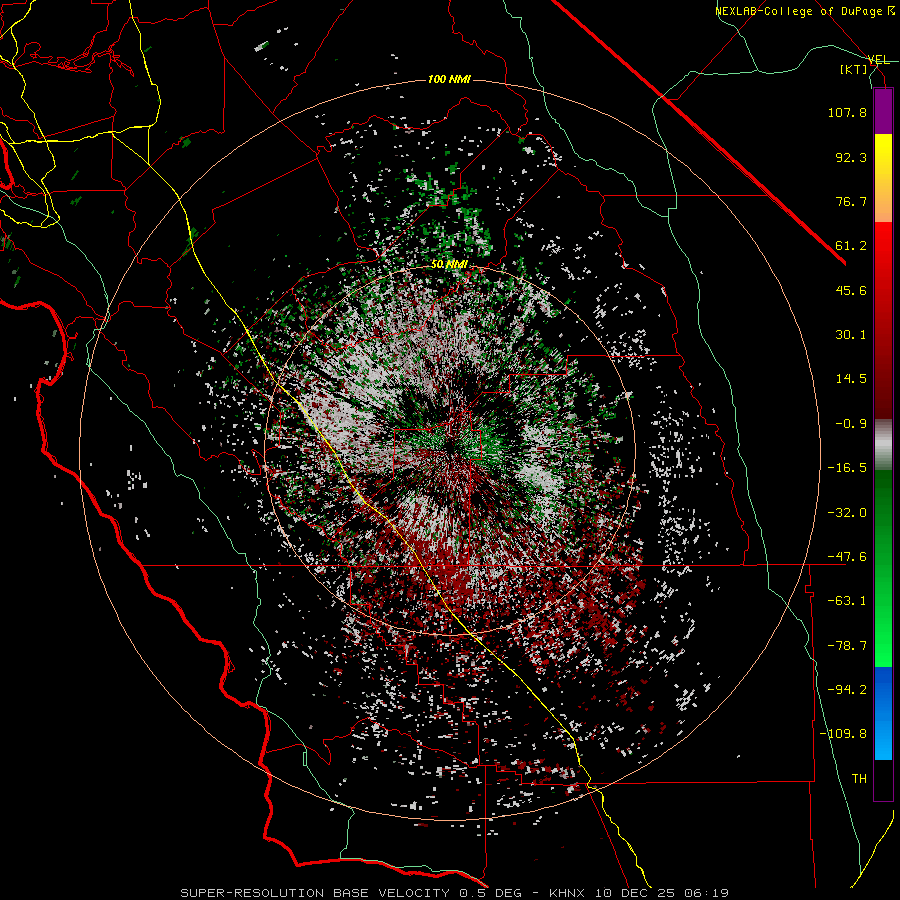900x900 pixels.
Task: Click the 107.8 velocity scale value
Action: [x=847, y=112]
